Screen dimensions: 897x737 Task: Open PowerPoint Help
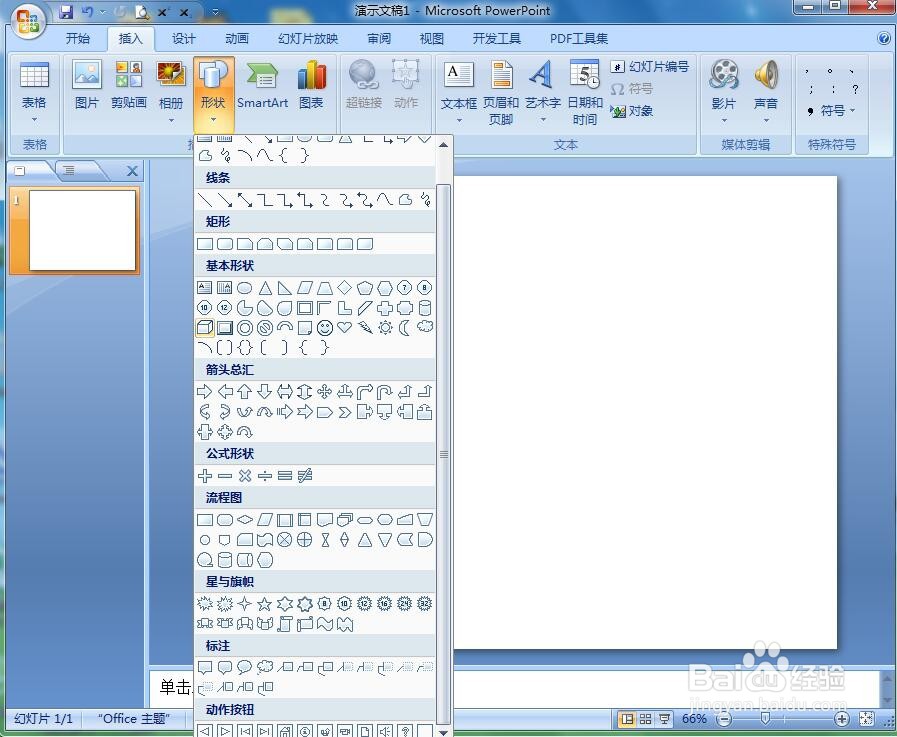pos(883,38)
